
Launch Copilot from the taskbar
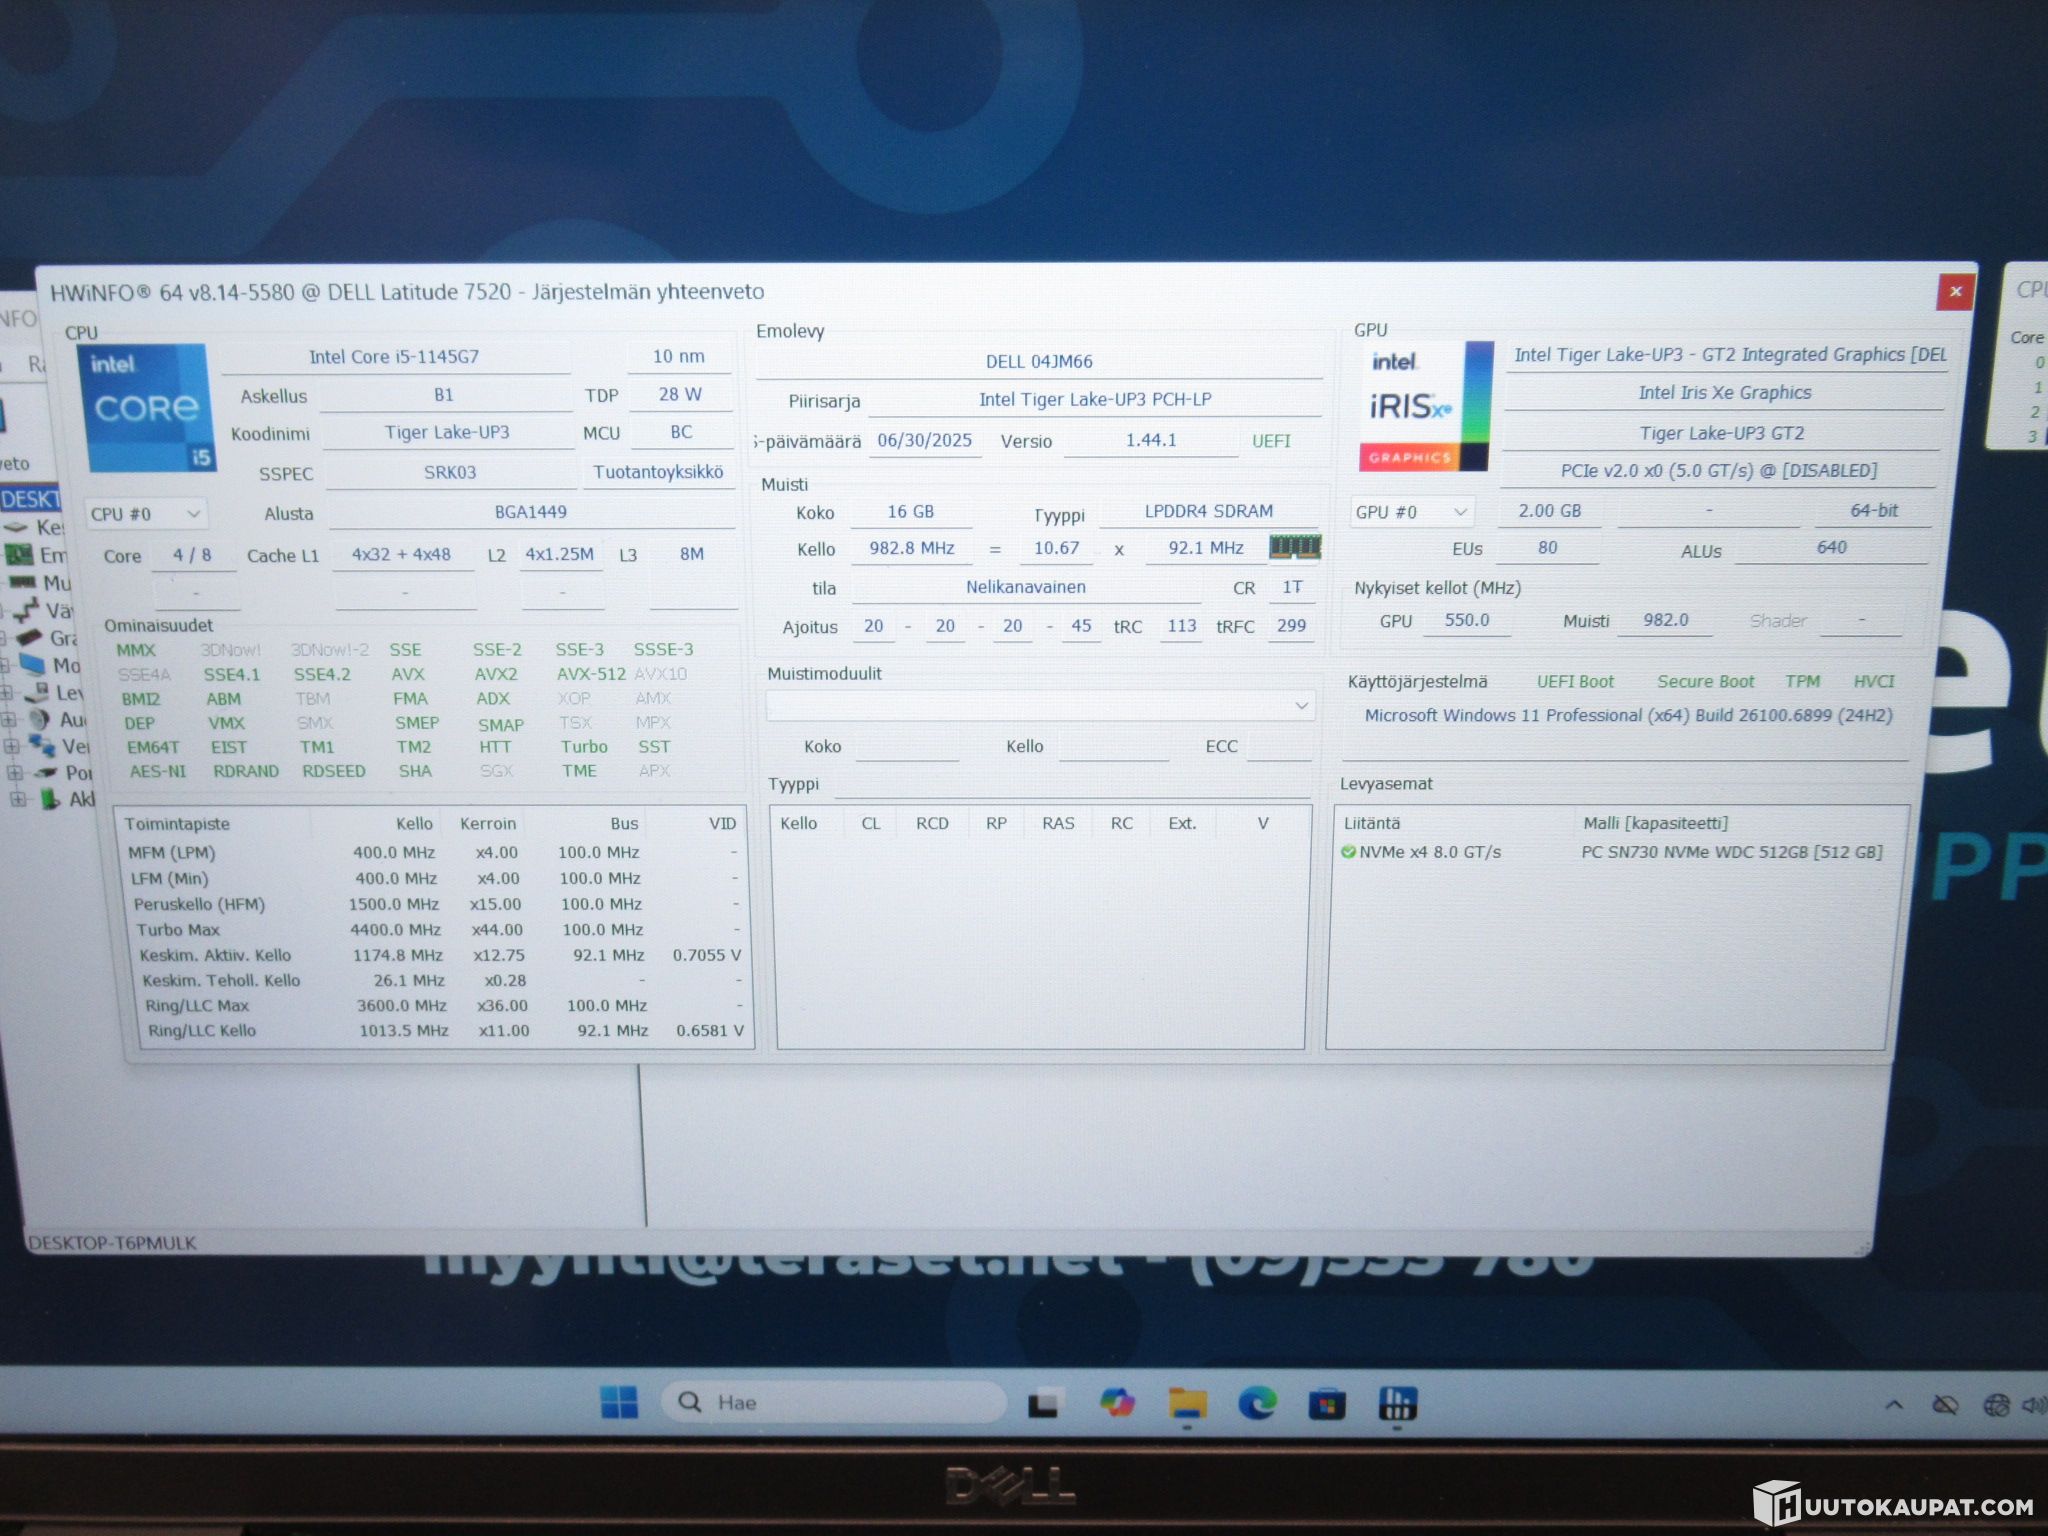coord(1117,1403)
